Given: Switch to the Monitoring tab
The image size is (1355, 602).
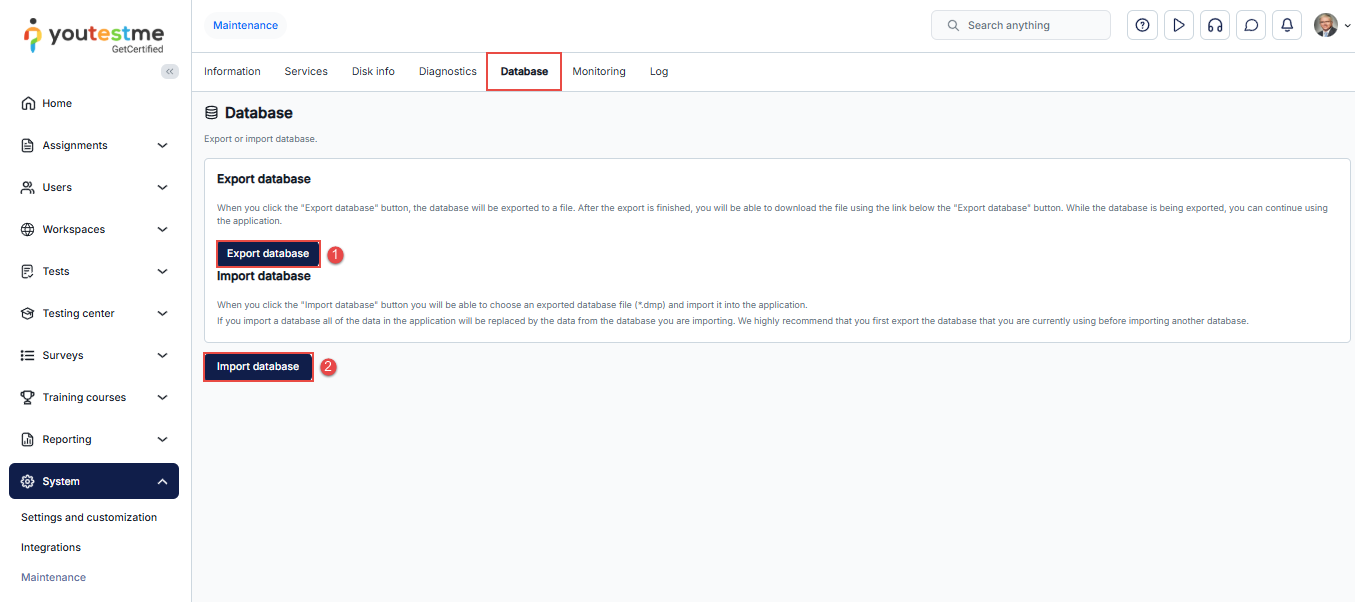Looking at the screenshot, I should 598,71.
